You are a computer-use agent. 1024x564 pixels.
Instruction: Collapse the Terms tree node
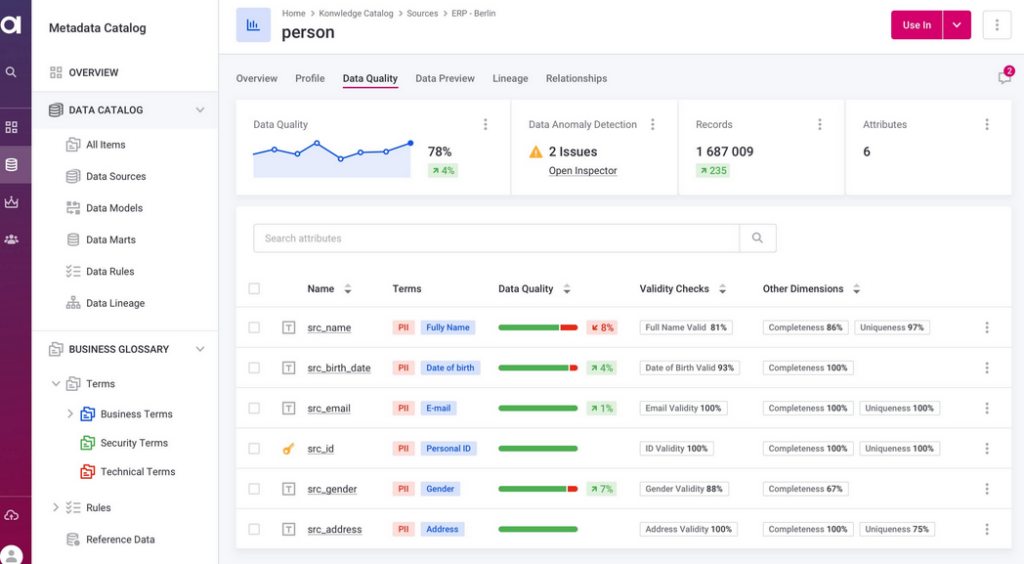(56, 384)
